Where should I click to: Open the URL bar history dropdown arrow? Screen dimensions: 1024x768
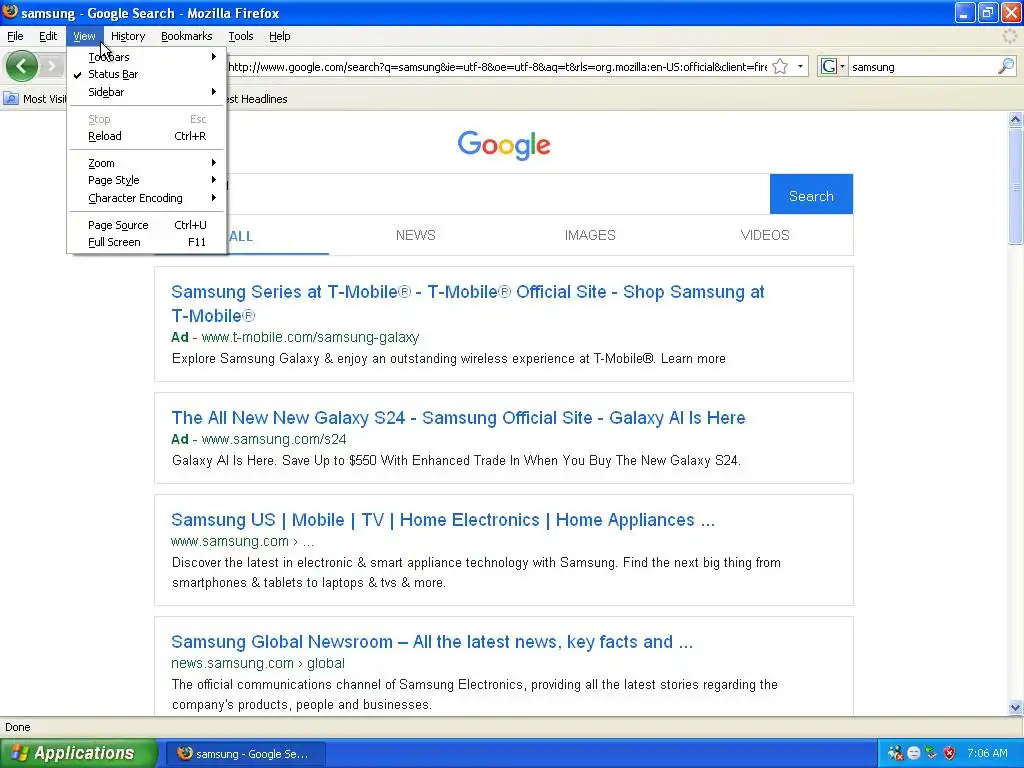pyautogui.click(x=800, y=67)
